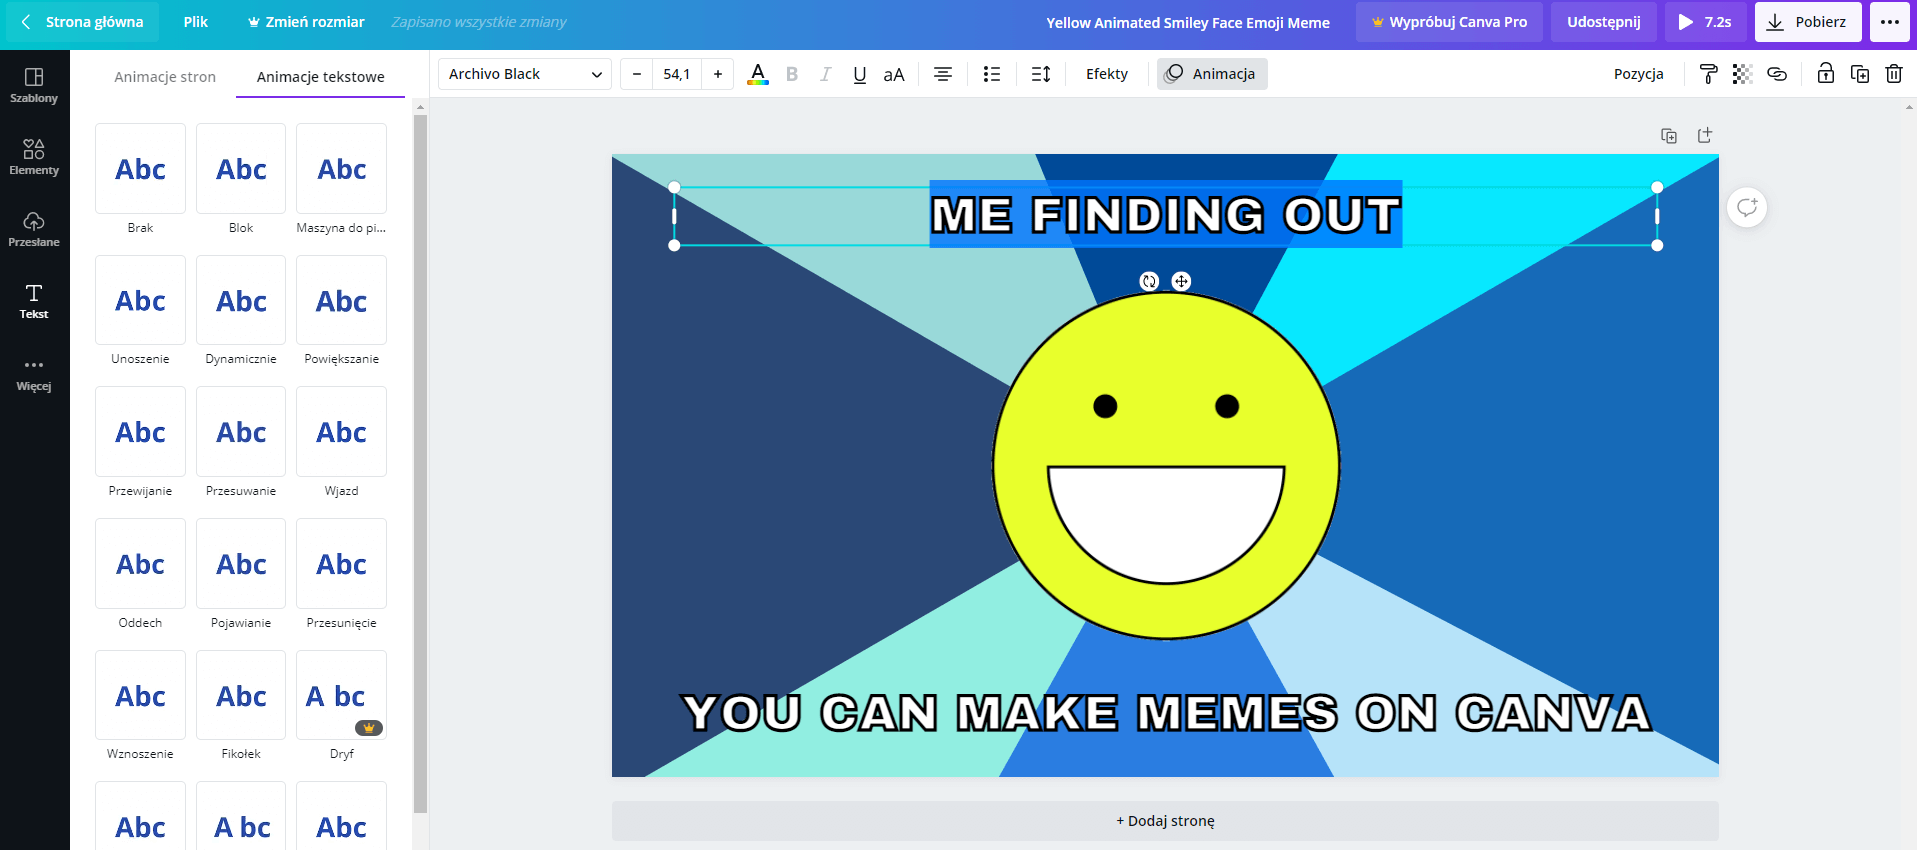1917x850 pixels.
Task: Select the Maszyna do pisania animation
Action: click(x=342, y=169)
